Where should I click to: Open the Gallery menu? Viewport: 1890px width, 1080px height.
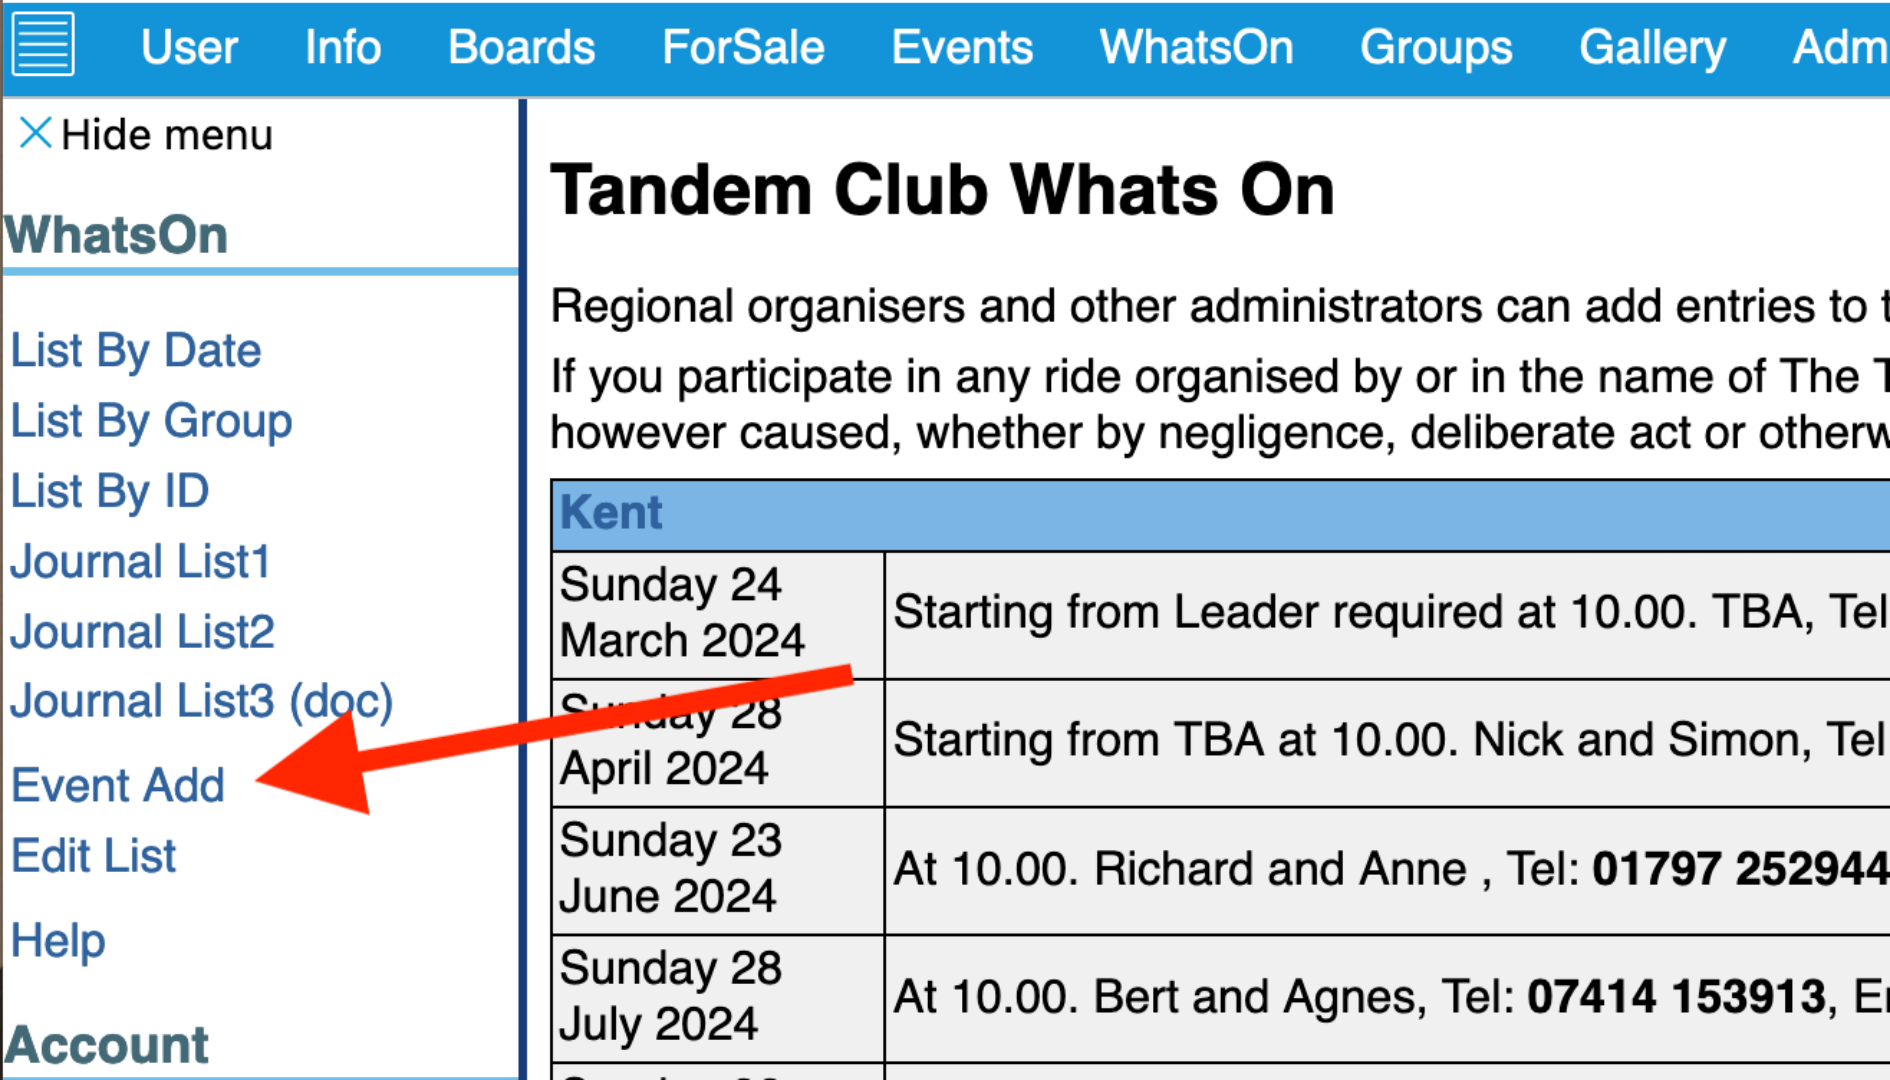1652,47
